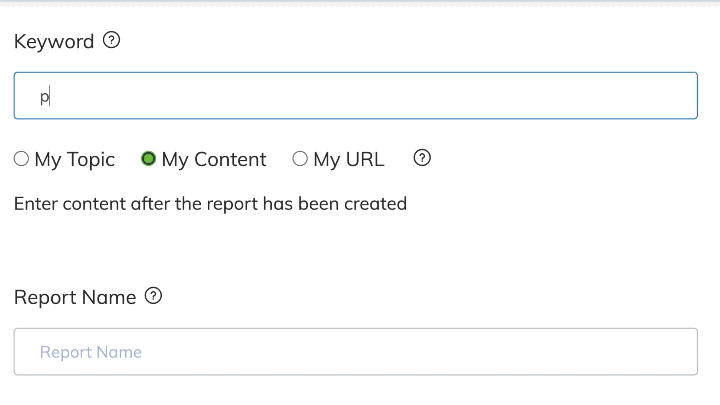Screen dimensions: 720x405
Task: Click the help icon next to Keyword
Action: pos(112,41)
